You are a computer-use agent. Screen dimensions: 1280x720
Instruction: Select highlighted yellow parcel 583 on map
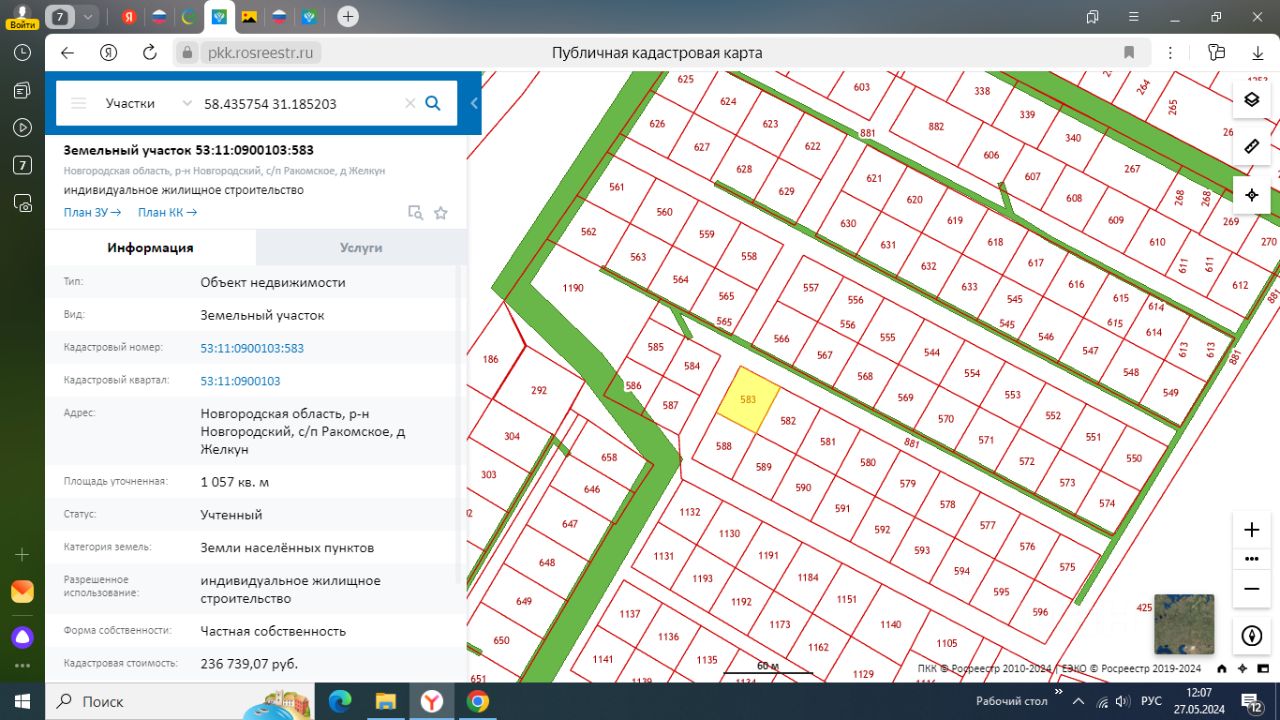(748, 400)
